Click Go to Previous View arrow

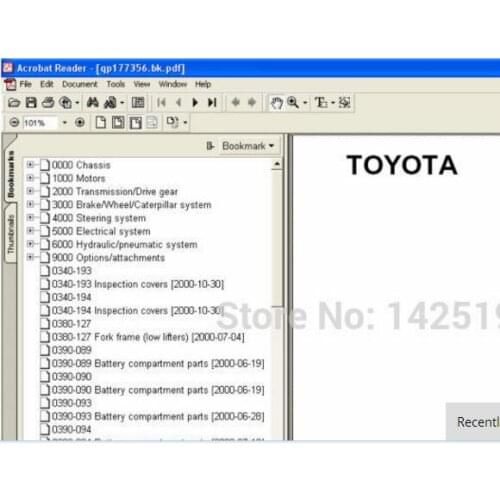(236, 102)
